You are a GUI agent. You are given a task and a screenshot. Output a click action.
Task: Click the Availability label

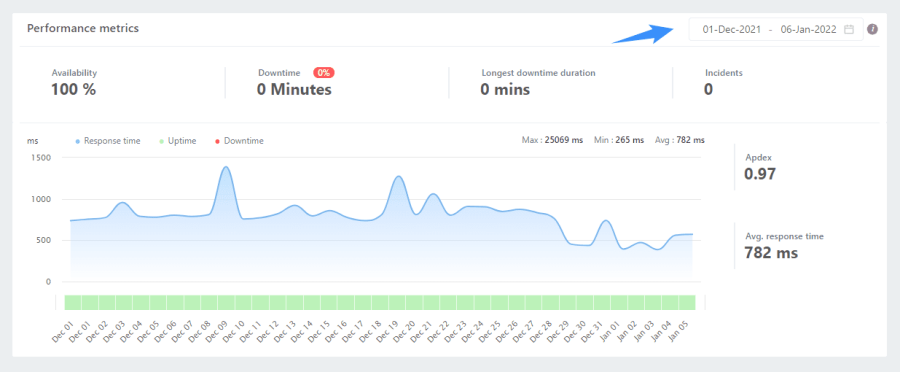pos(74,73)
